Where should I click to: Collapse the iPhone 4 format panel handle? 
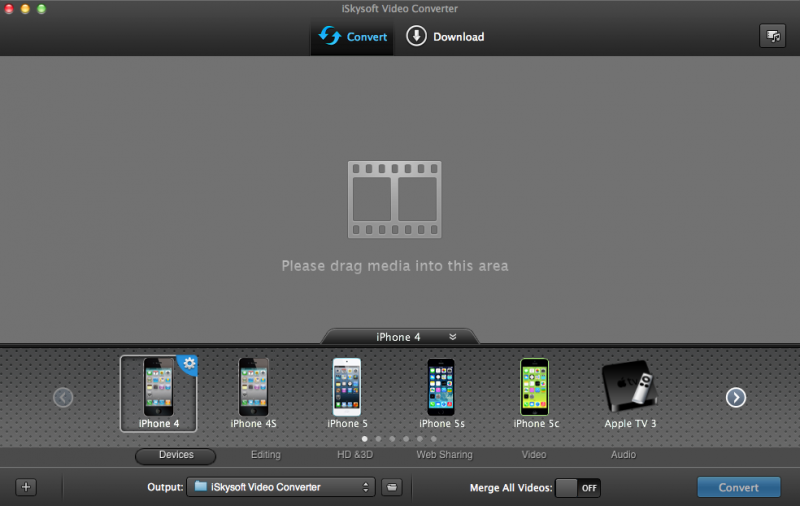(x=400, y=337)
